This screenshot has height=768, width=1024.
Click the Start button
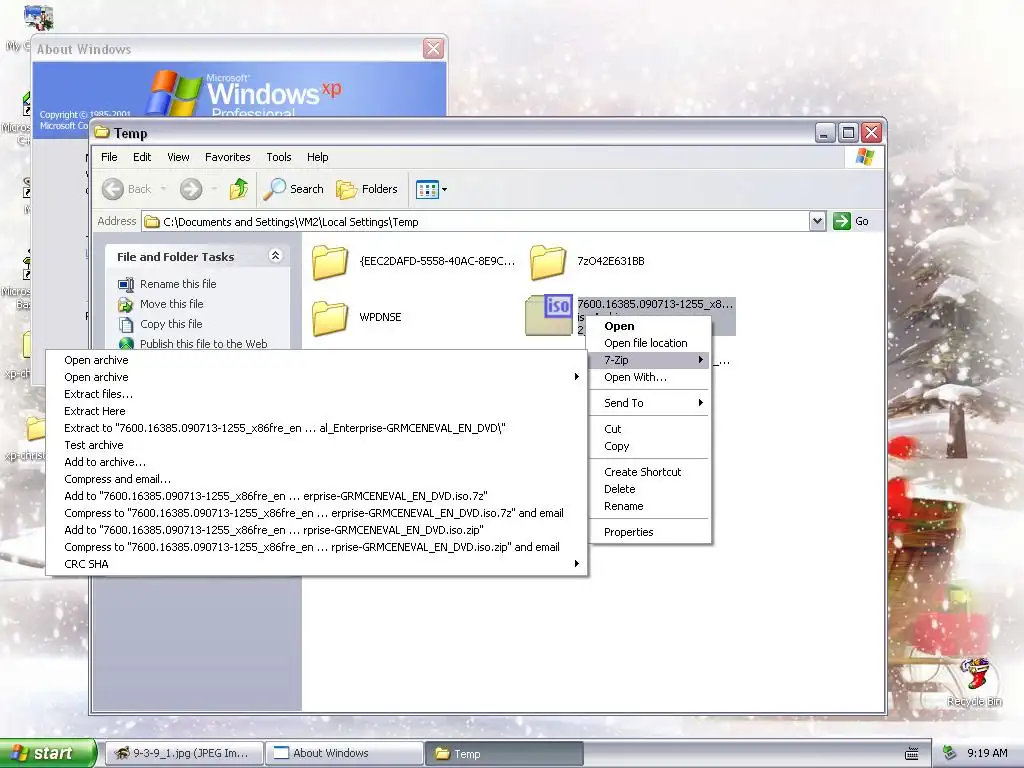coord(48,753)
